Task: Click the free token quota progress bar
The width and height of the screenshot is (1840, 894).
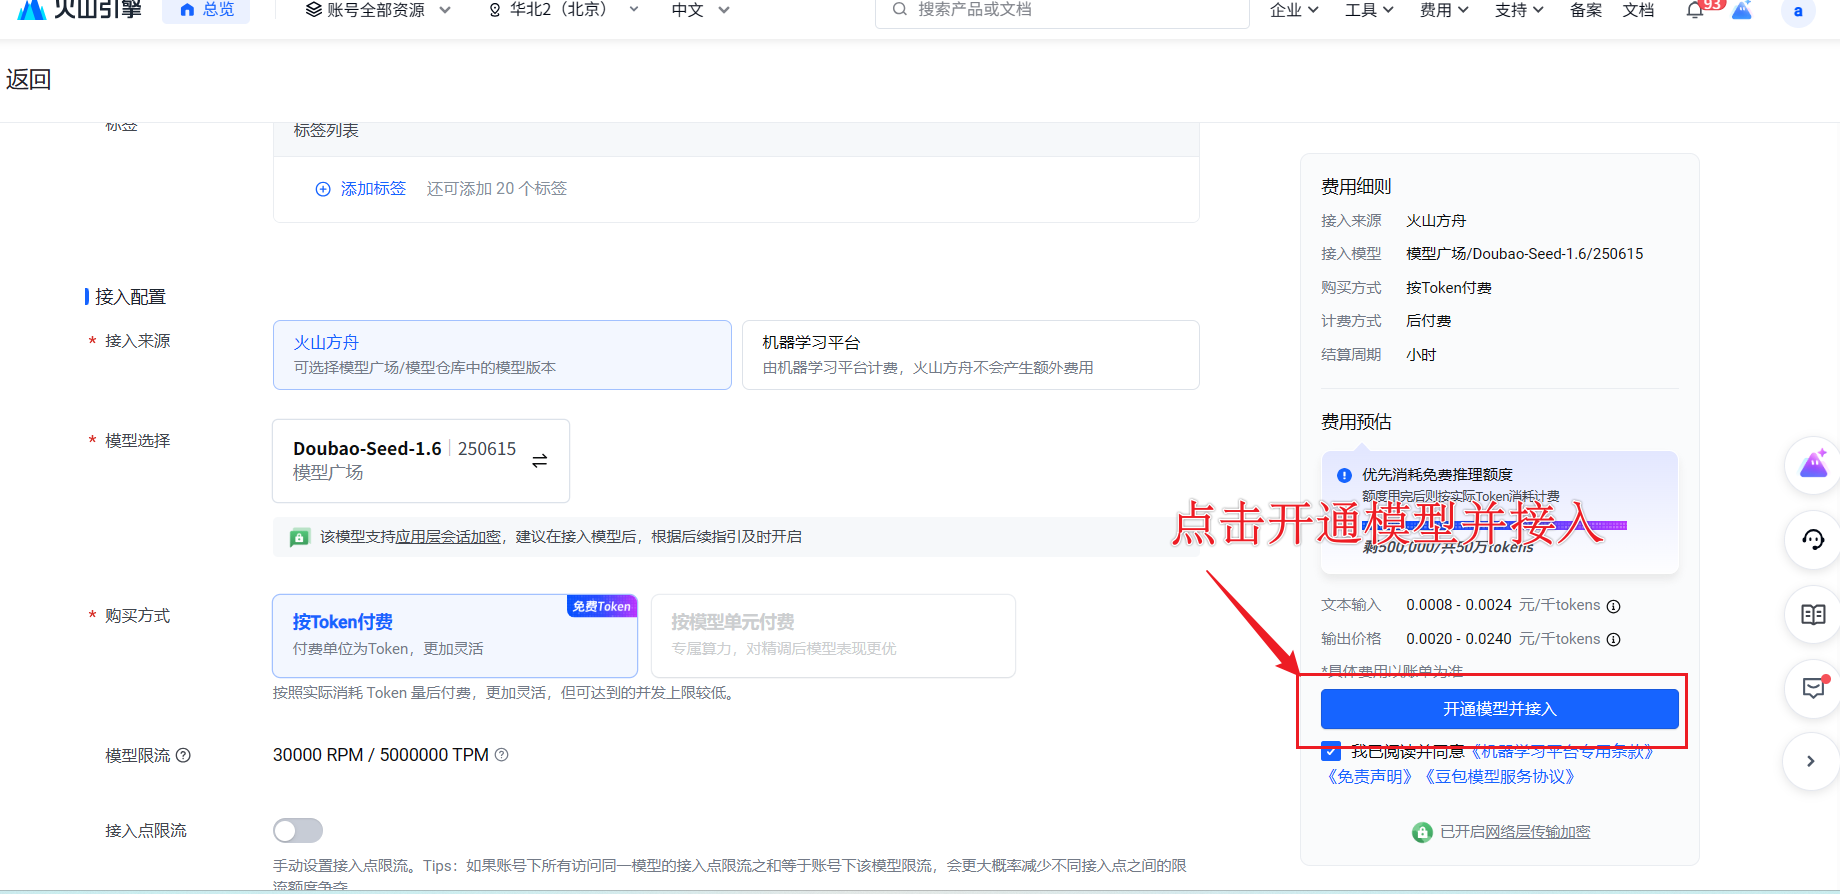Action: (1495, 525)
